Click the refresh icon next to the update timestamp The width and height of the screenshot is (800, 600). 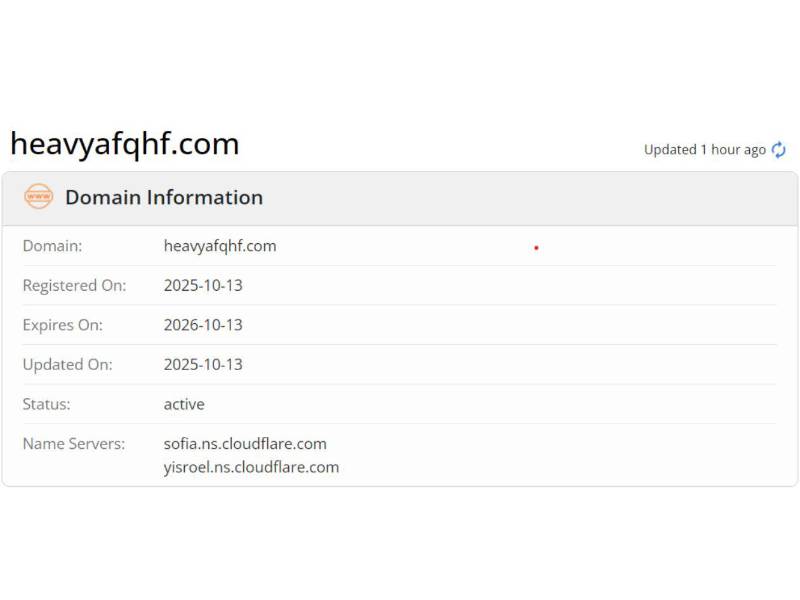(x=778, y=148)
